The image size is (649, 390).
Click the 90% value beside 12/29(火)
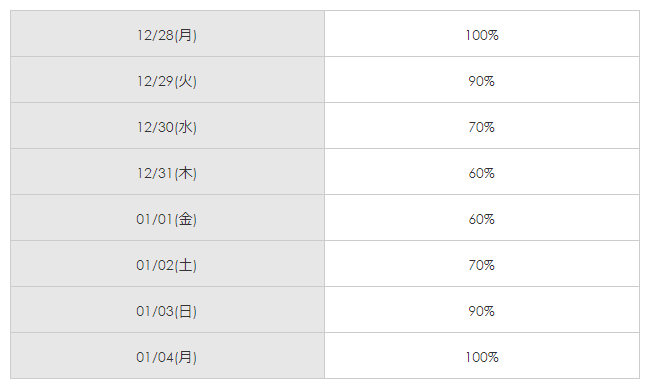(x=482, y=82)
